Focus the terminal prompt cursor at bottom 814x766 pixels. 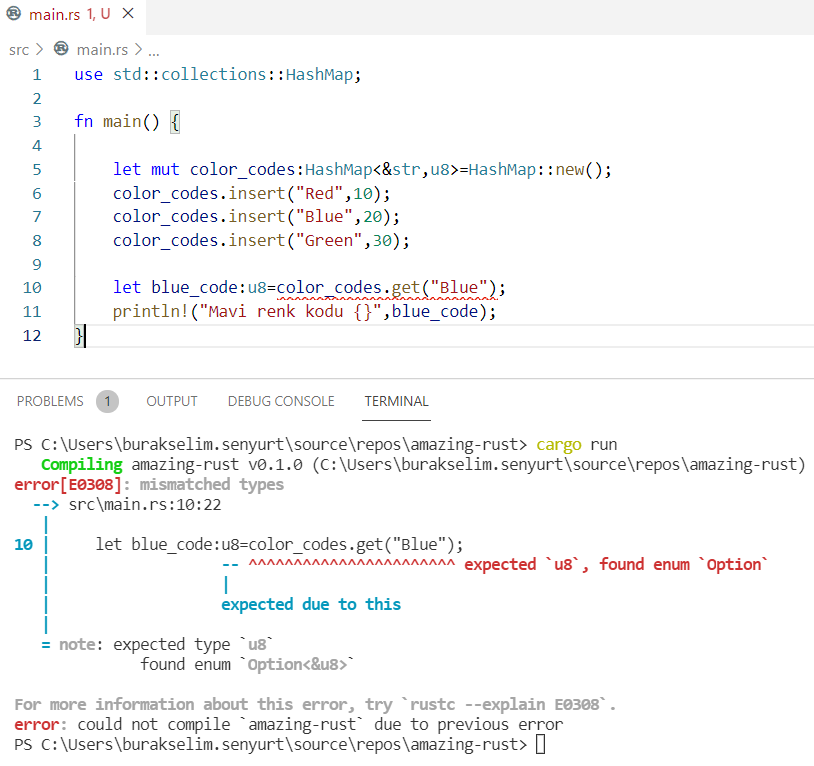tap(540, 745)
